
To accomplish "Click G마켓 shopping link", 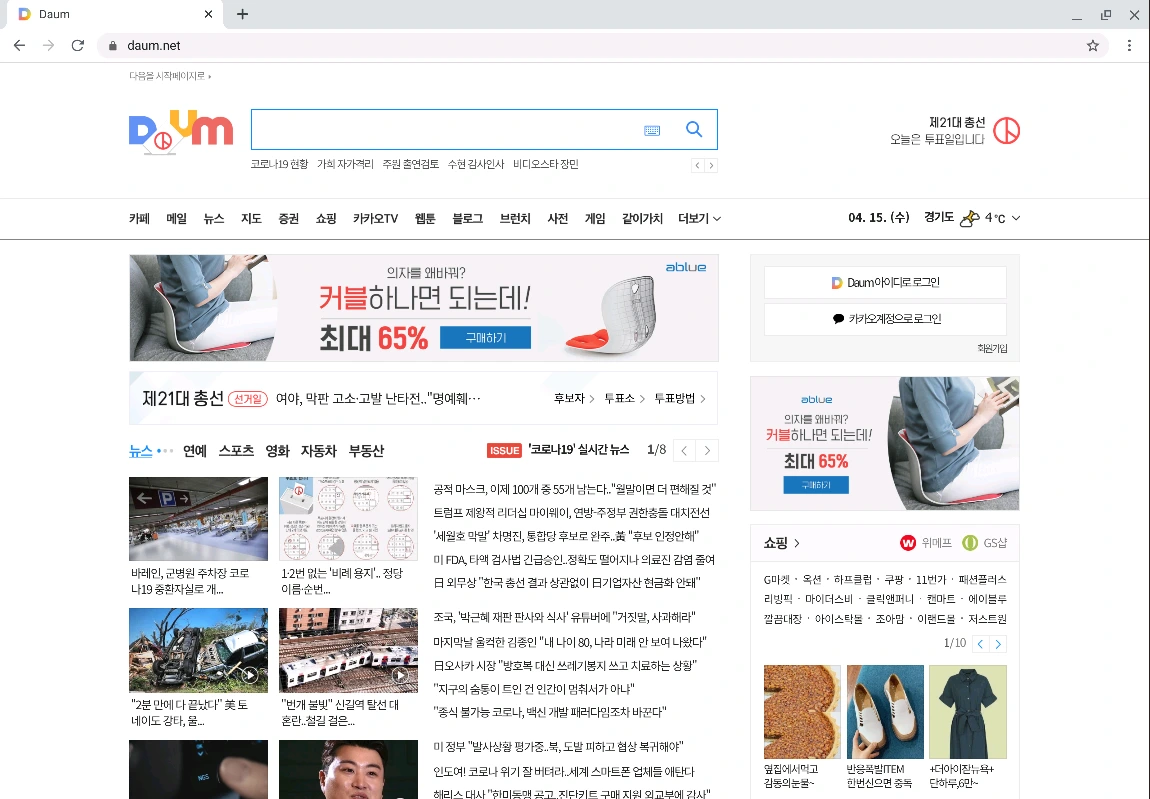I will [777, 580].
